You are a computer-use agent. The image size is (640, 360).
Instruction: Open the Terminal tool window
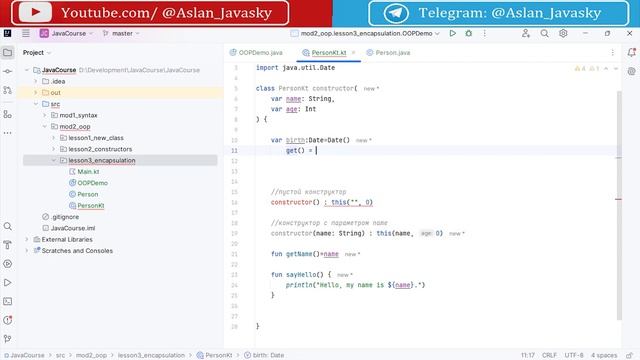(x=8, y=301)
